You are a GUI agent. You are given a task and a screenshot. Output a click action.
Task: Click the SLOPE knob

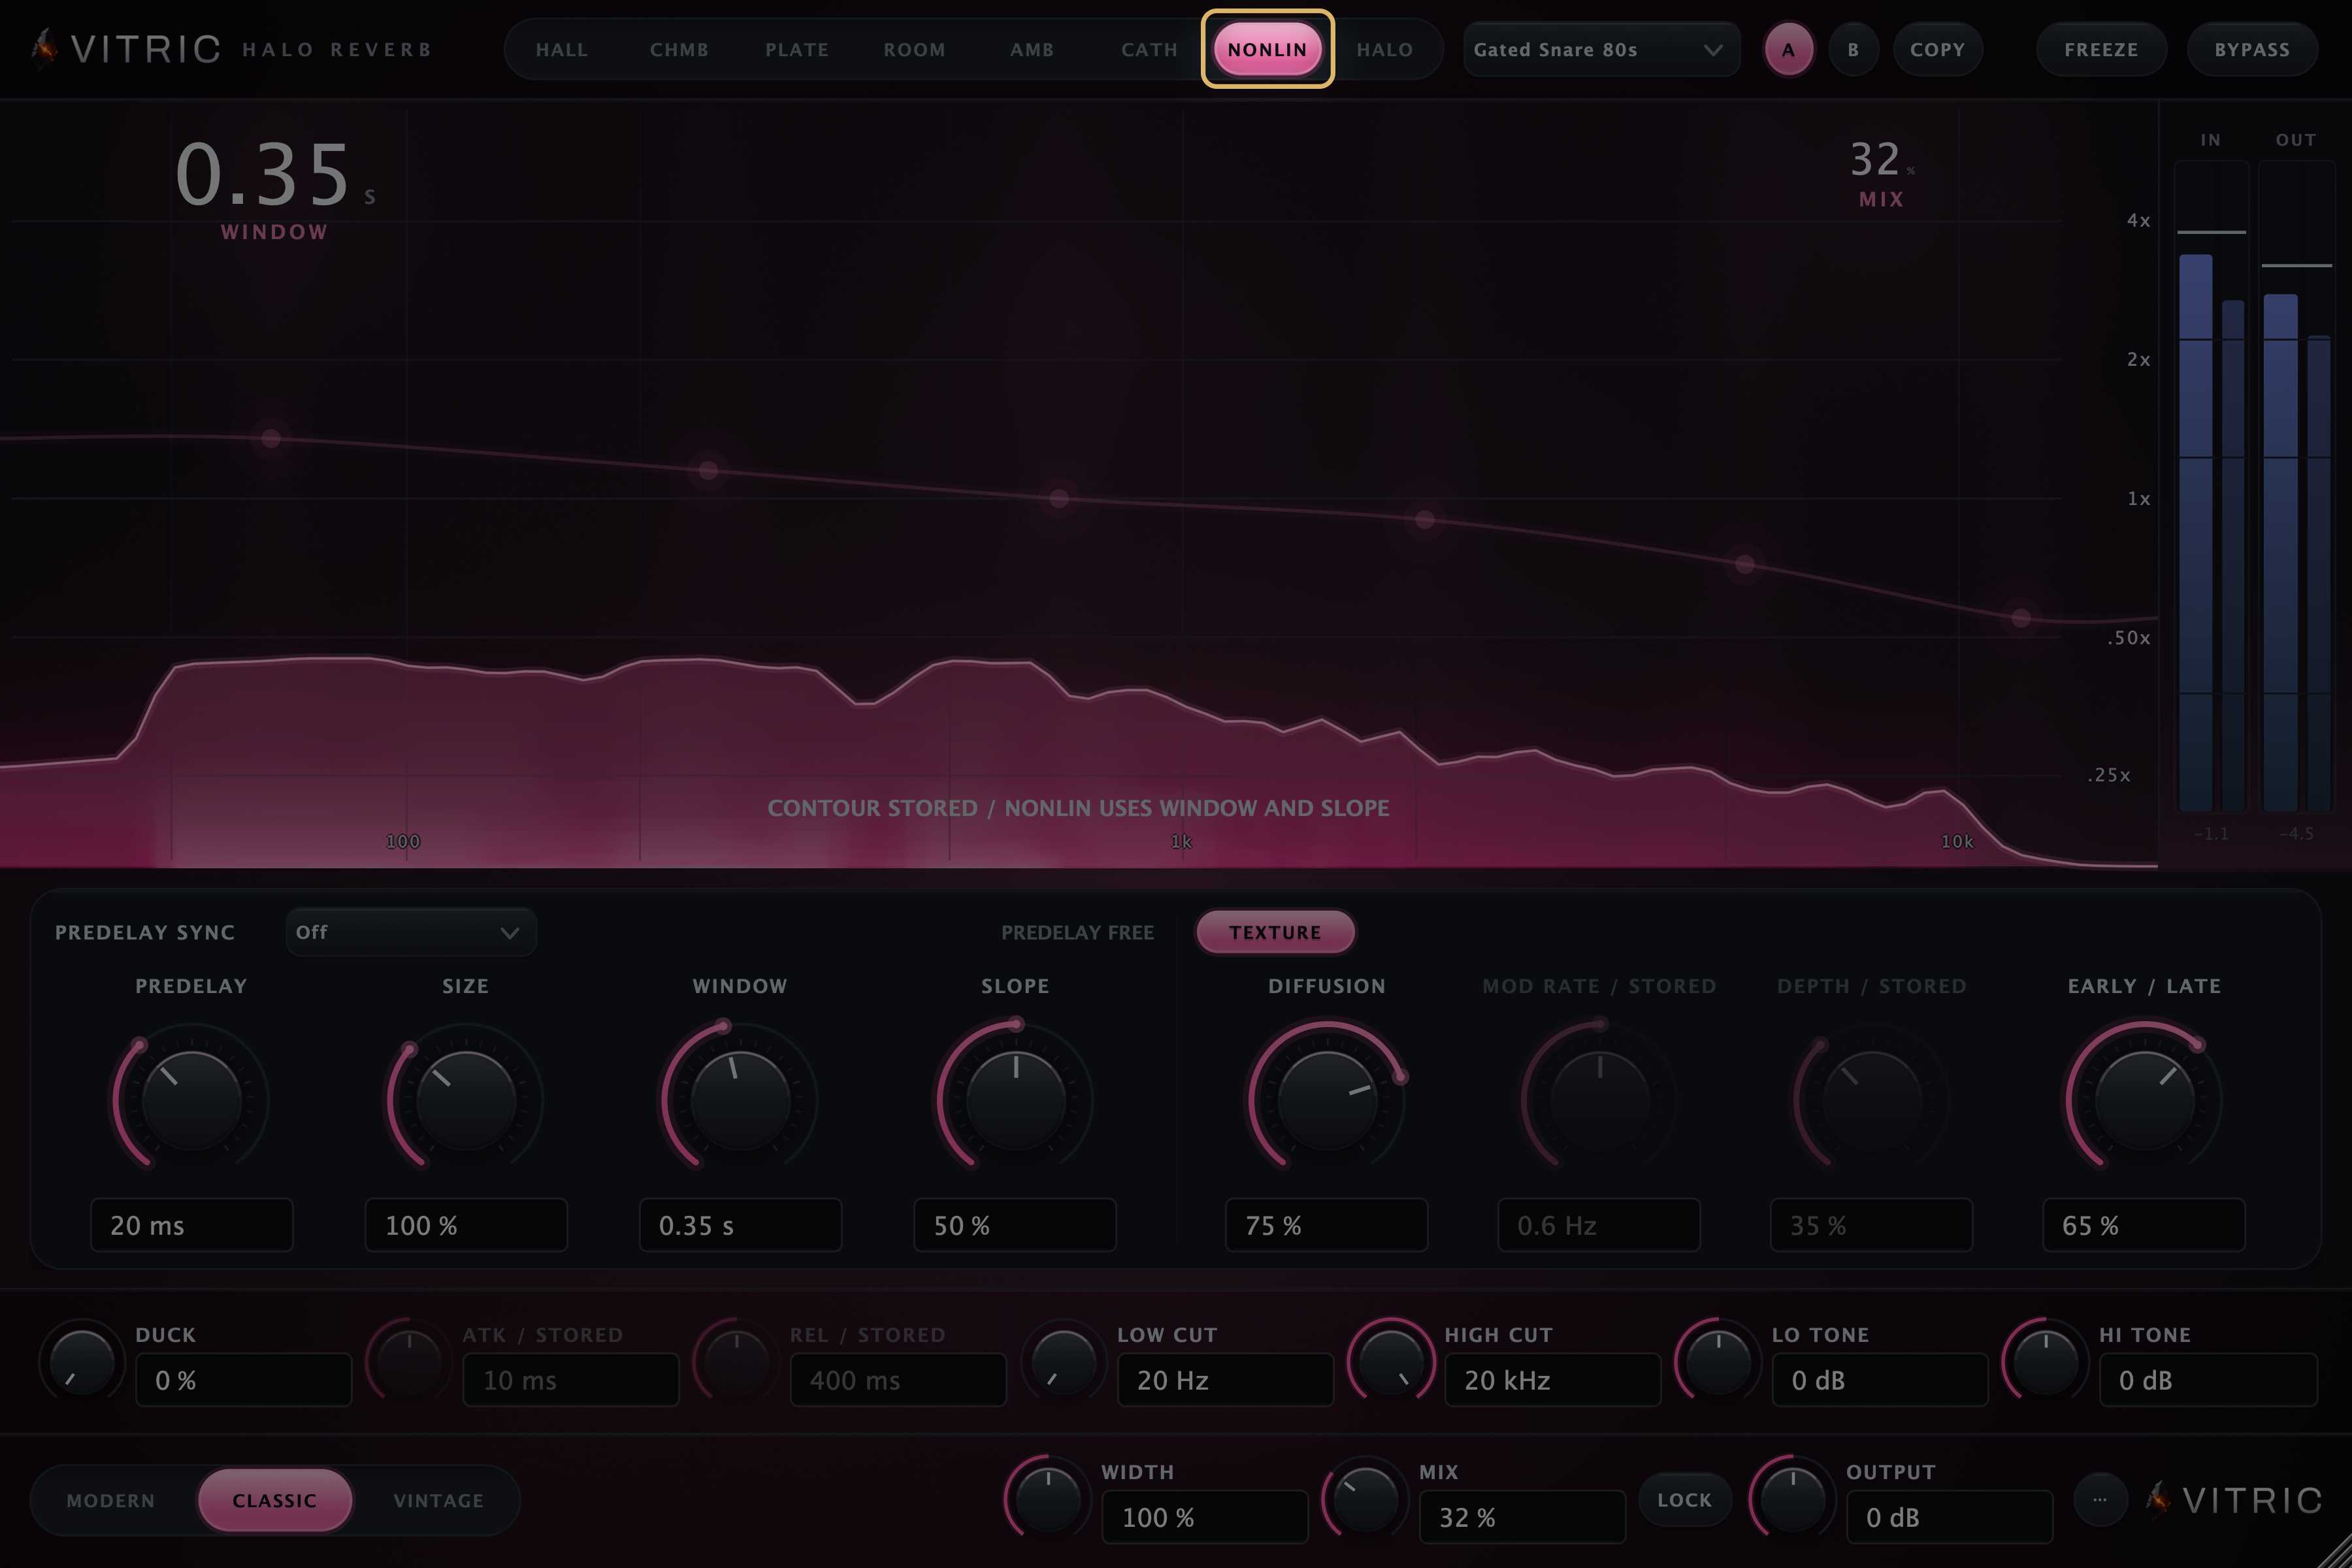tap(1015, 1100)
